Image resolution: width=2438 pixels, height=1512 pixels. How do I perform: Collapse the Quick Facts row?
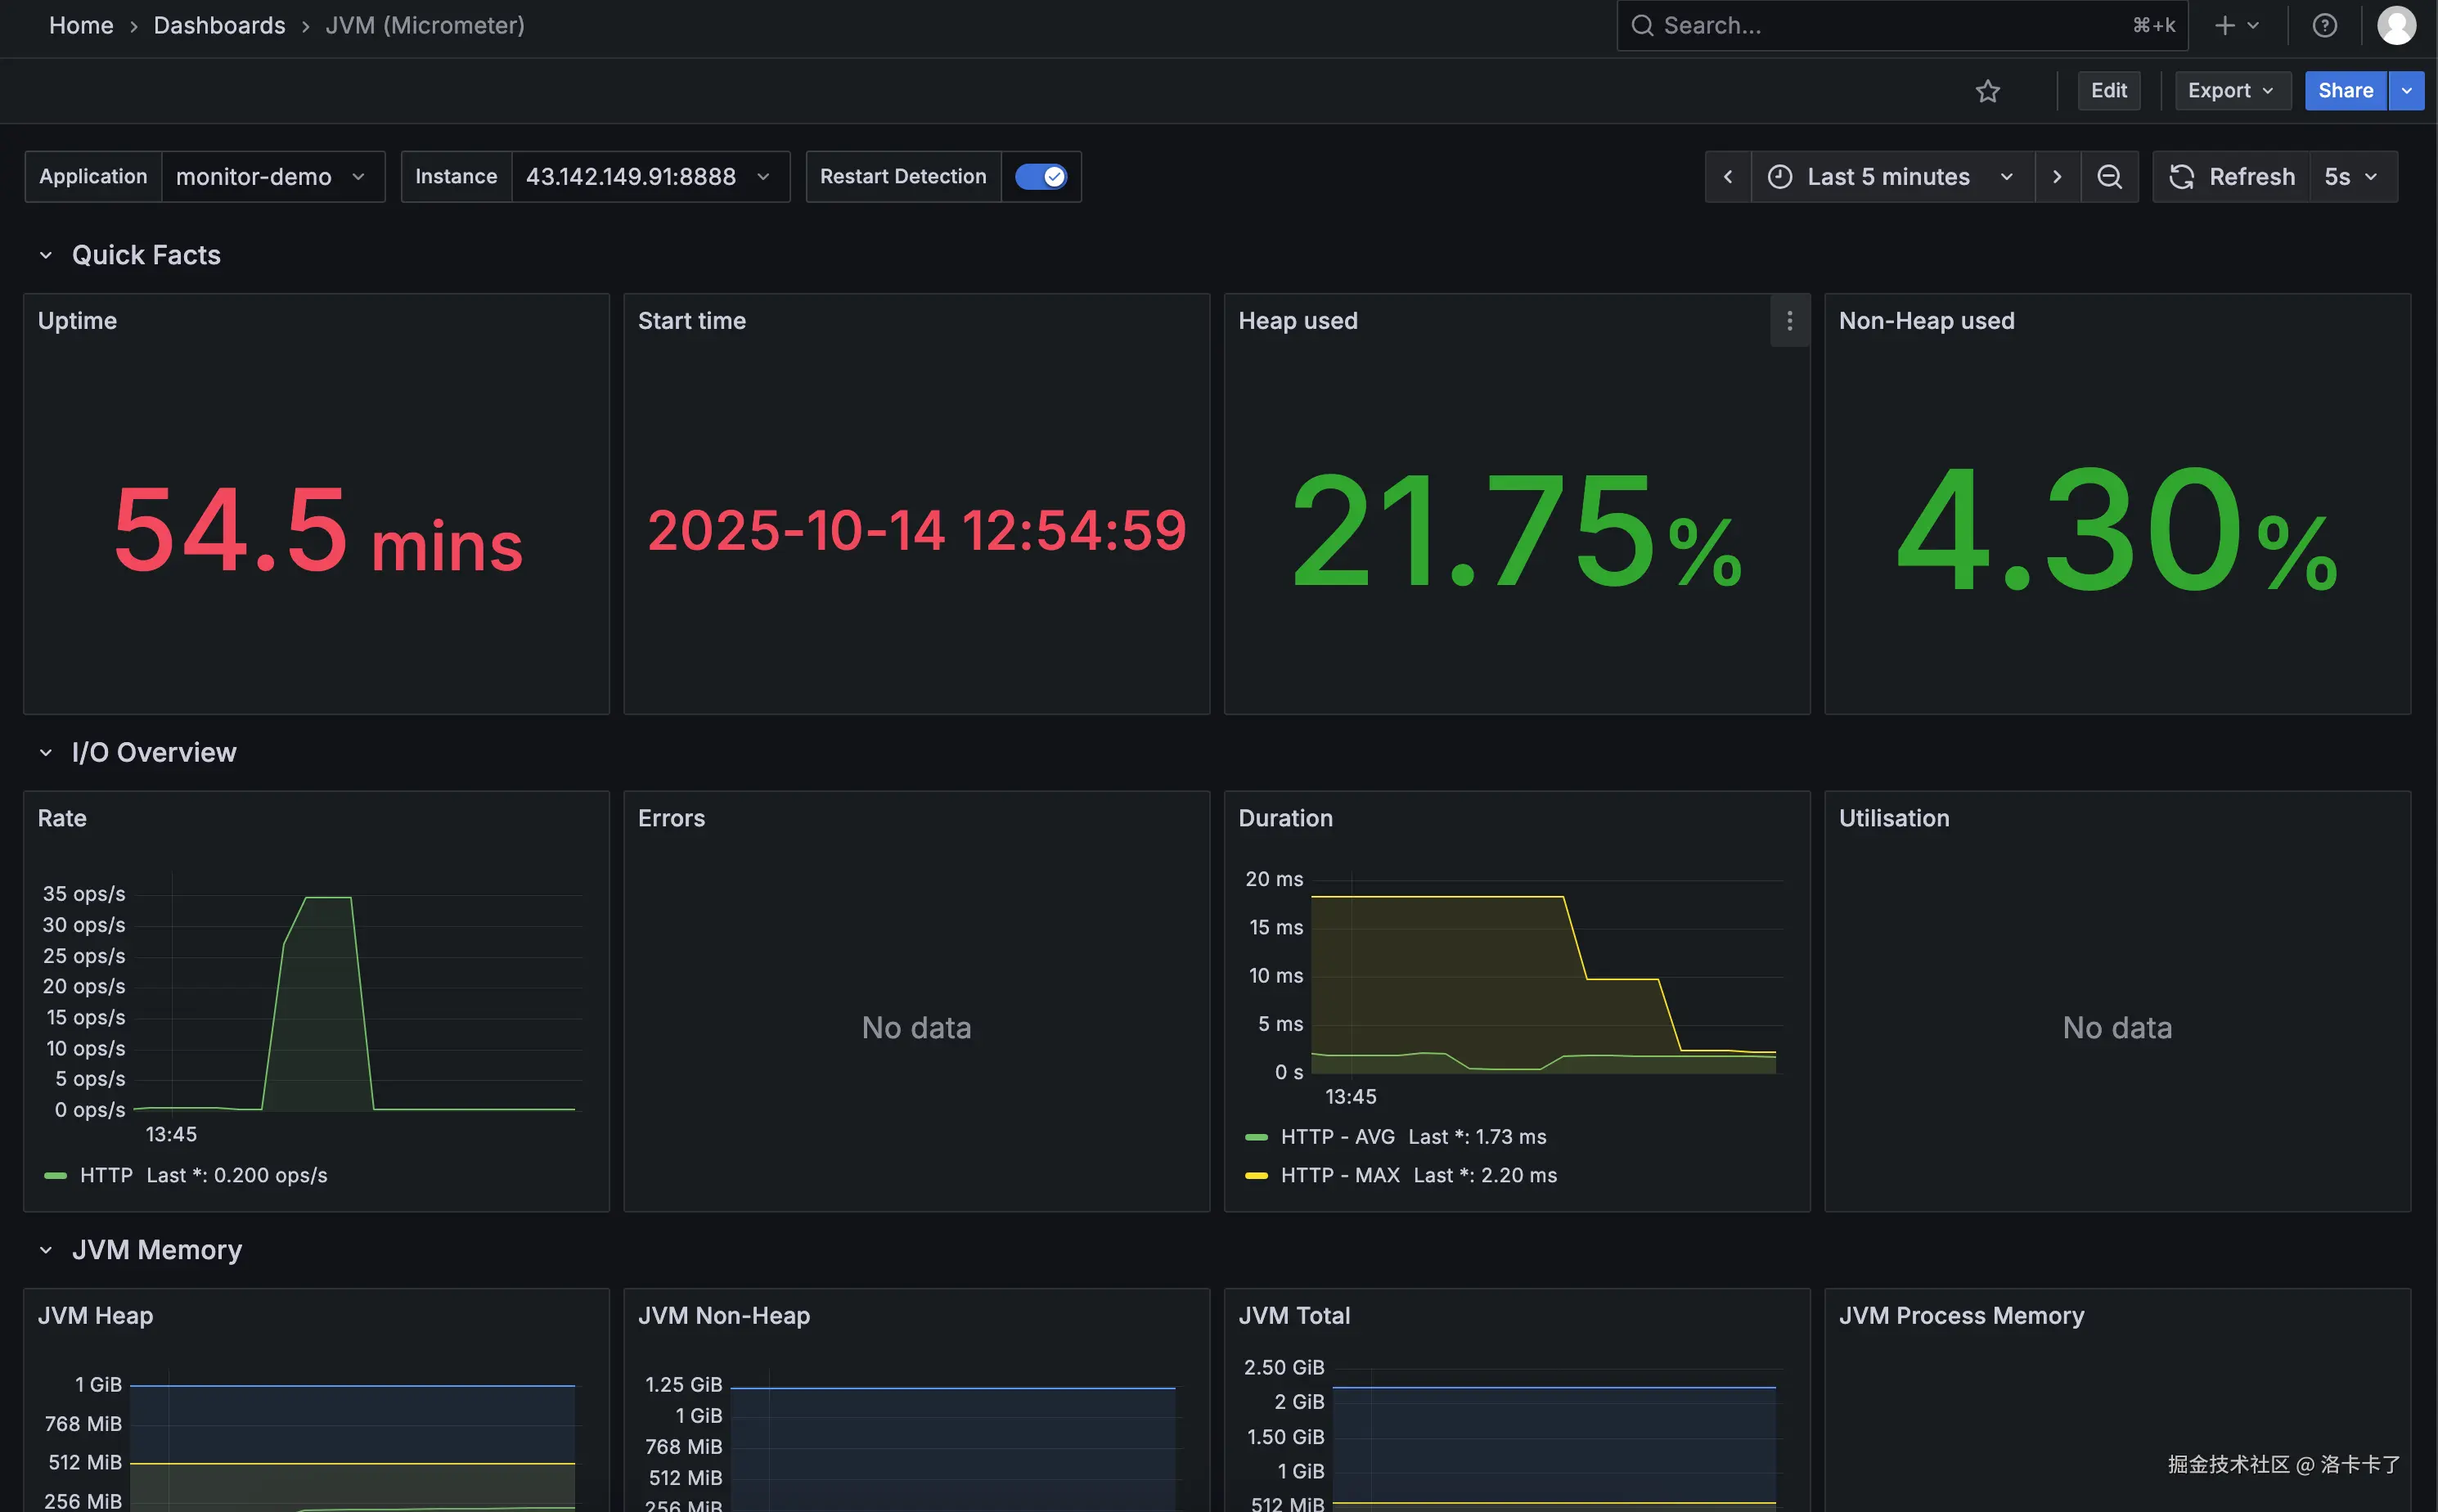pyautogui.click(x=46, y=256)
